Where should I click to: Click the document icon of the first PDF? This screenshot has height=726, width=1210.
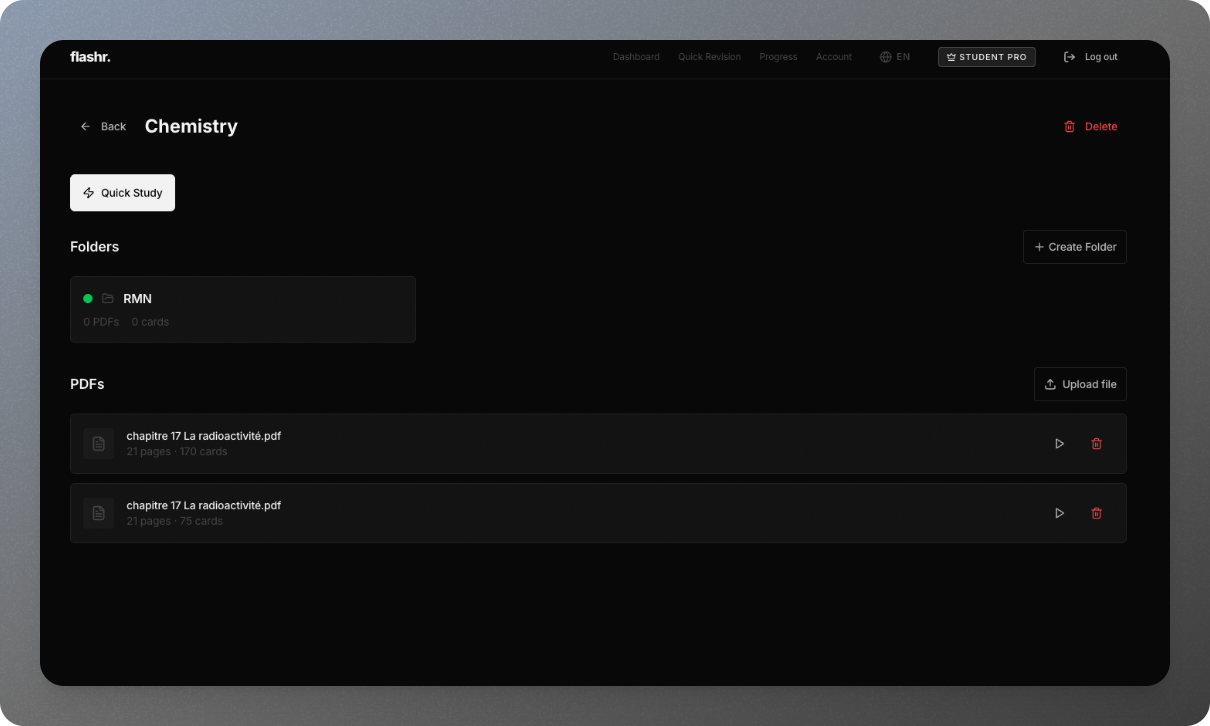pyautogui.click(x=98, y=443)
